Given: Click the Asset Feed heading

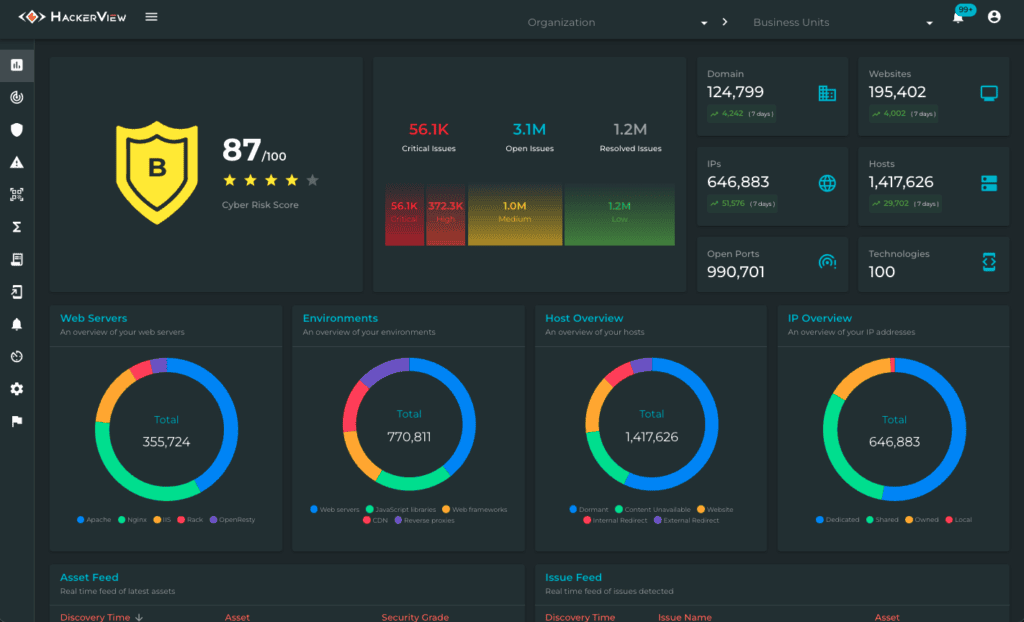Looking at the screenshot, I should click(x=89, y=578).
